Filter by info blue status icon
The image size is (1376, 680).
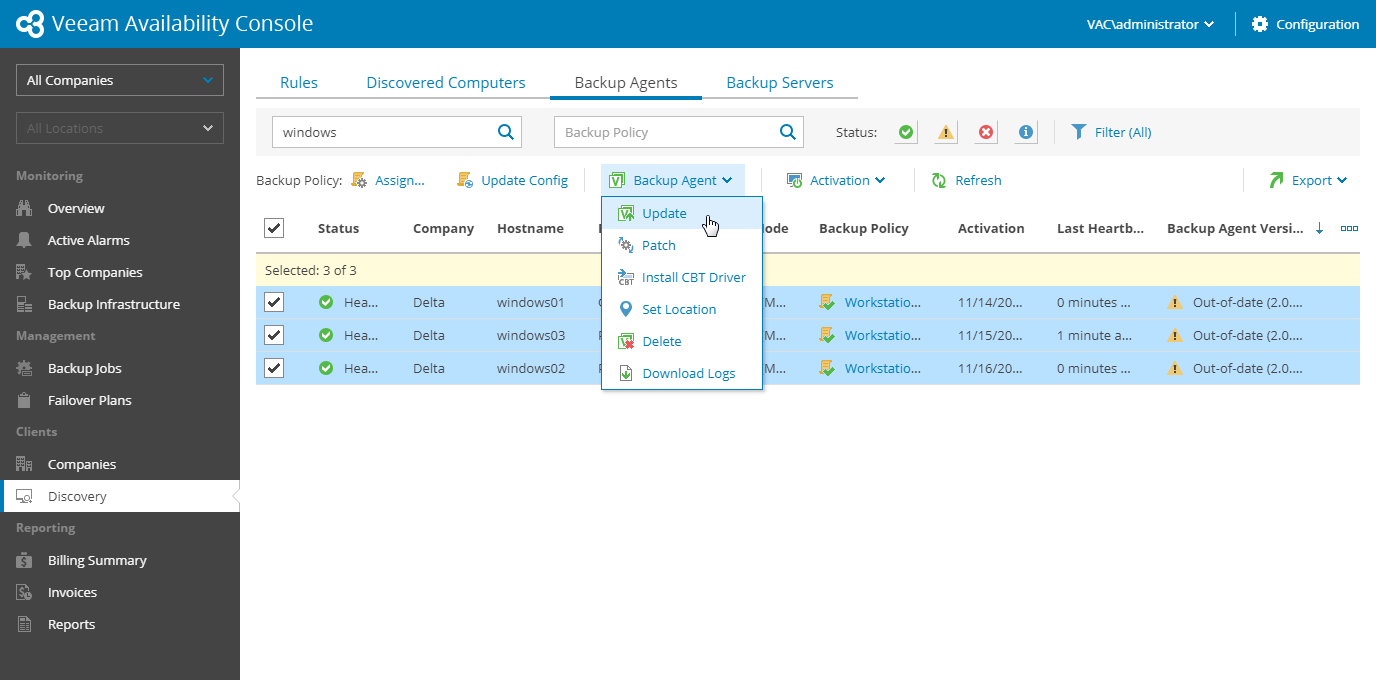pyautogui.click(x=1026, y=132)
